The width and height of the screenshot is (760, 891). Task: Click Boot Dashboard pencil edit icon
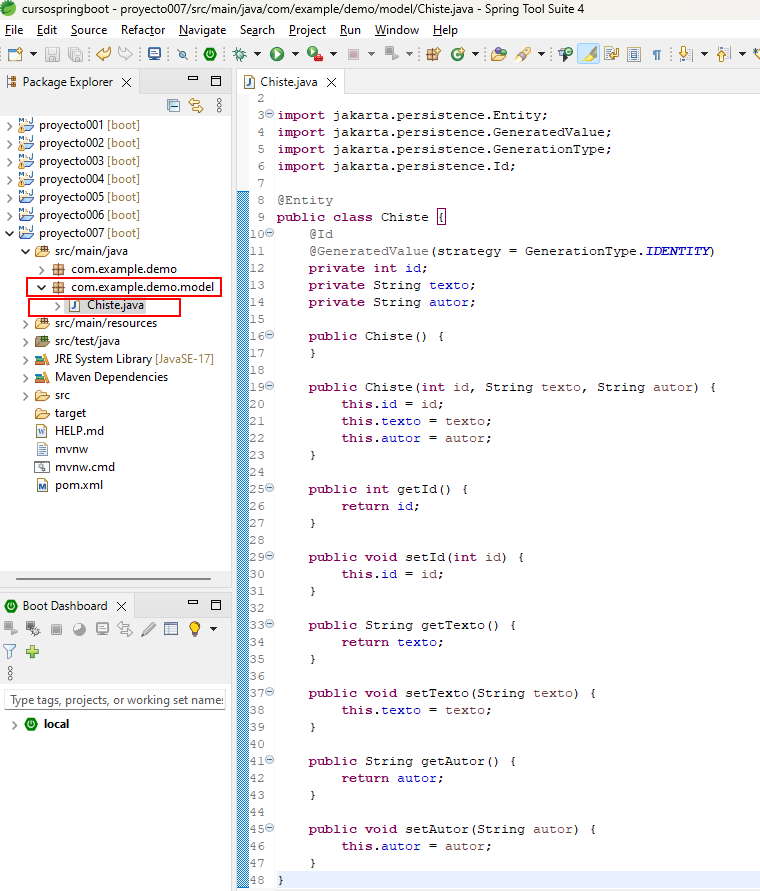(148, 629)
